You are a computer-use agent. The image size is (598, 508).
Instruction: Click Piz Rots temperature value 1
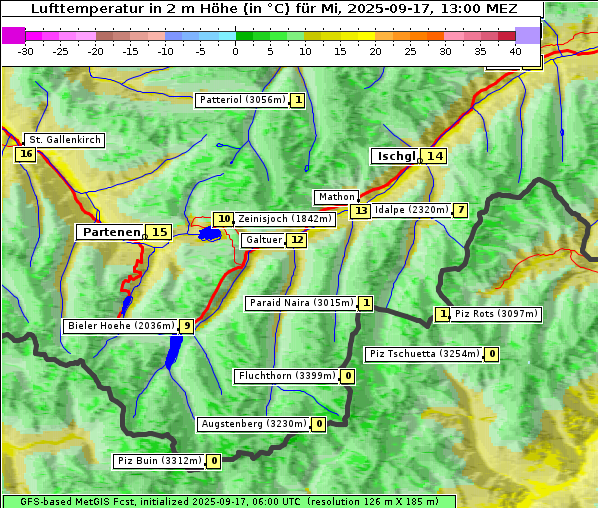(x=442, y=314)
